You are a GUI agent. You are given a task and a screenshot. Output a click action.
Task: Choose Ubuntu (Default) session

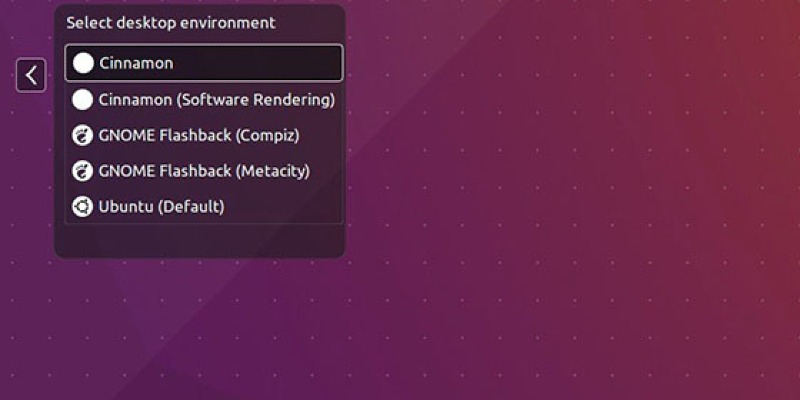click(161, 207)
